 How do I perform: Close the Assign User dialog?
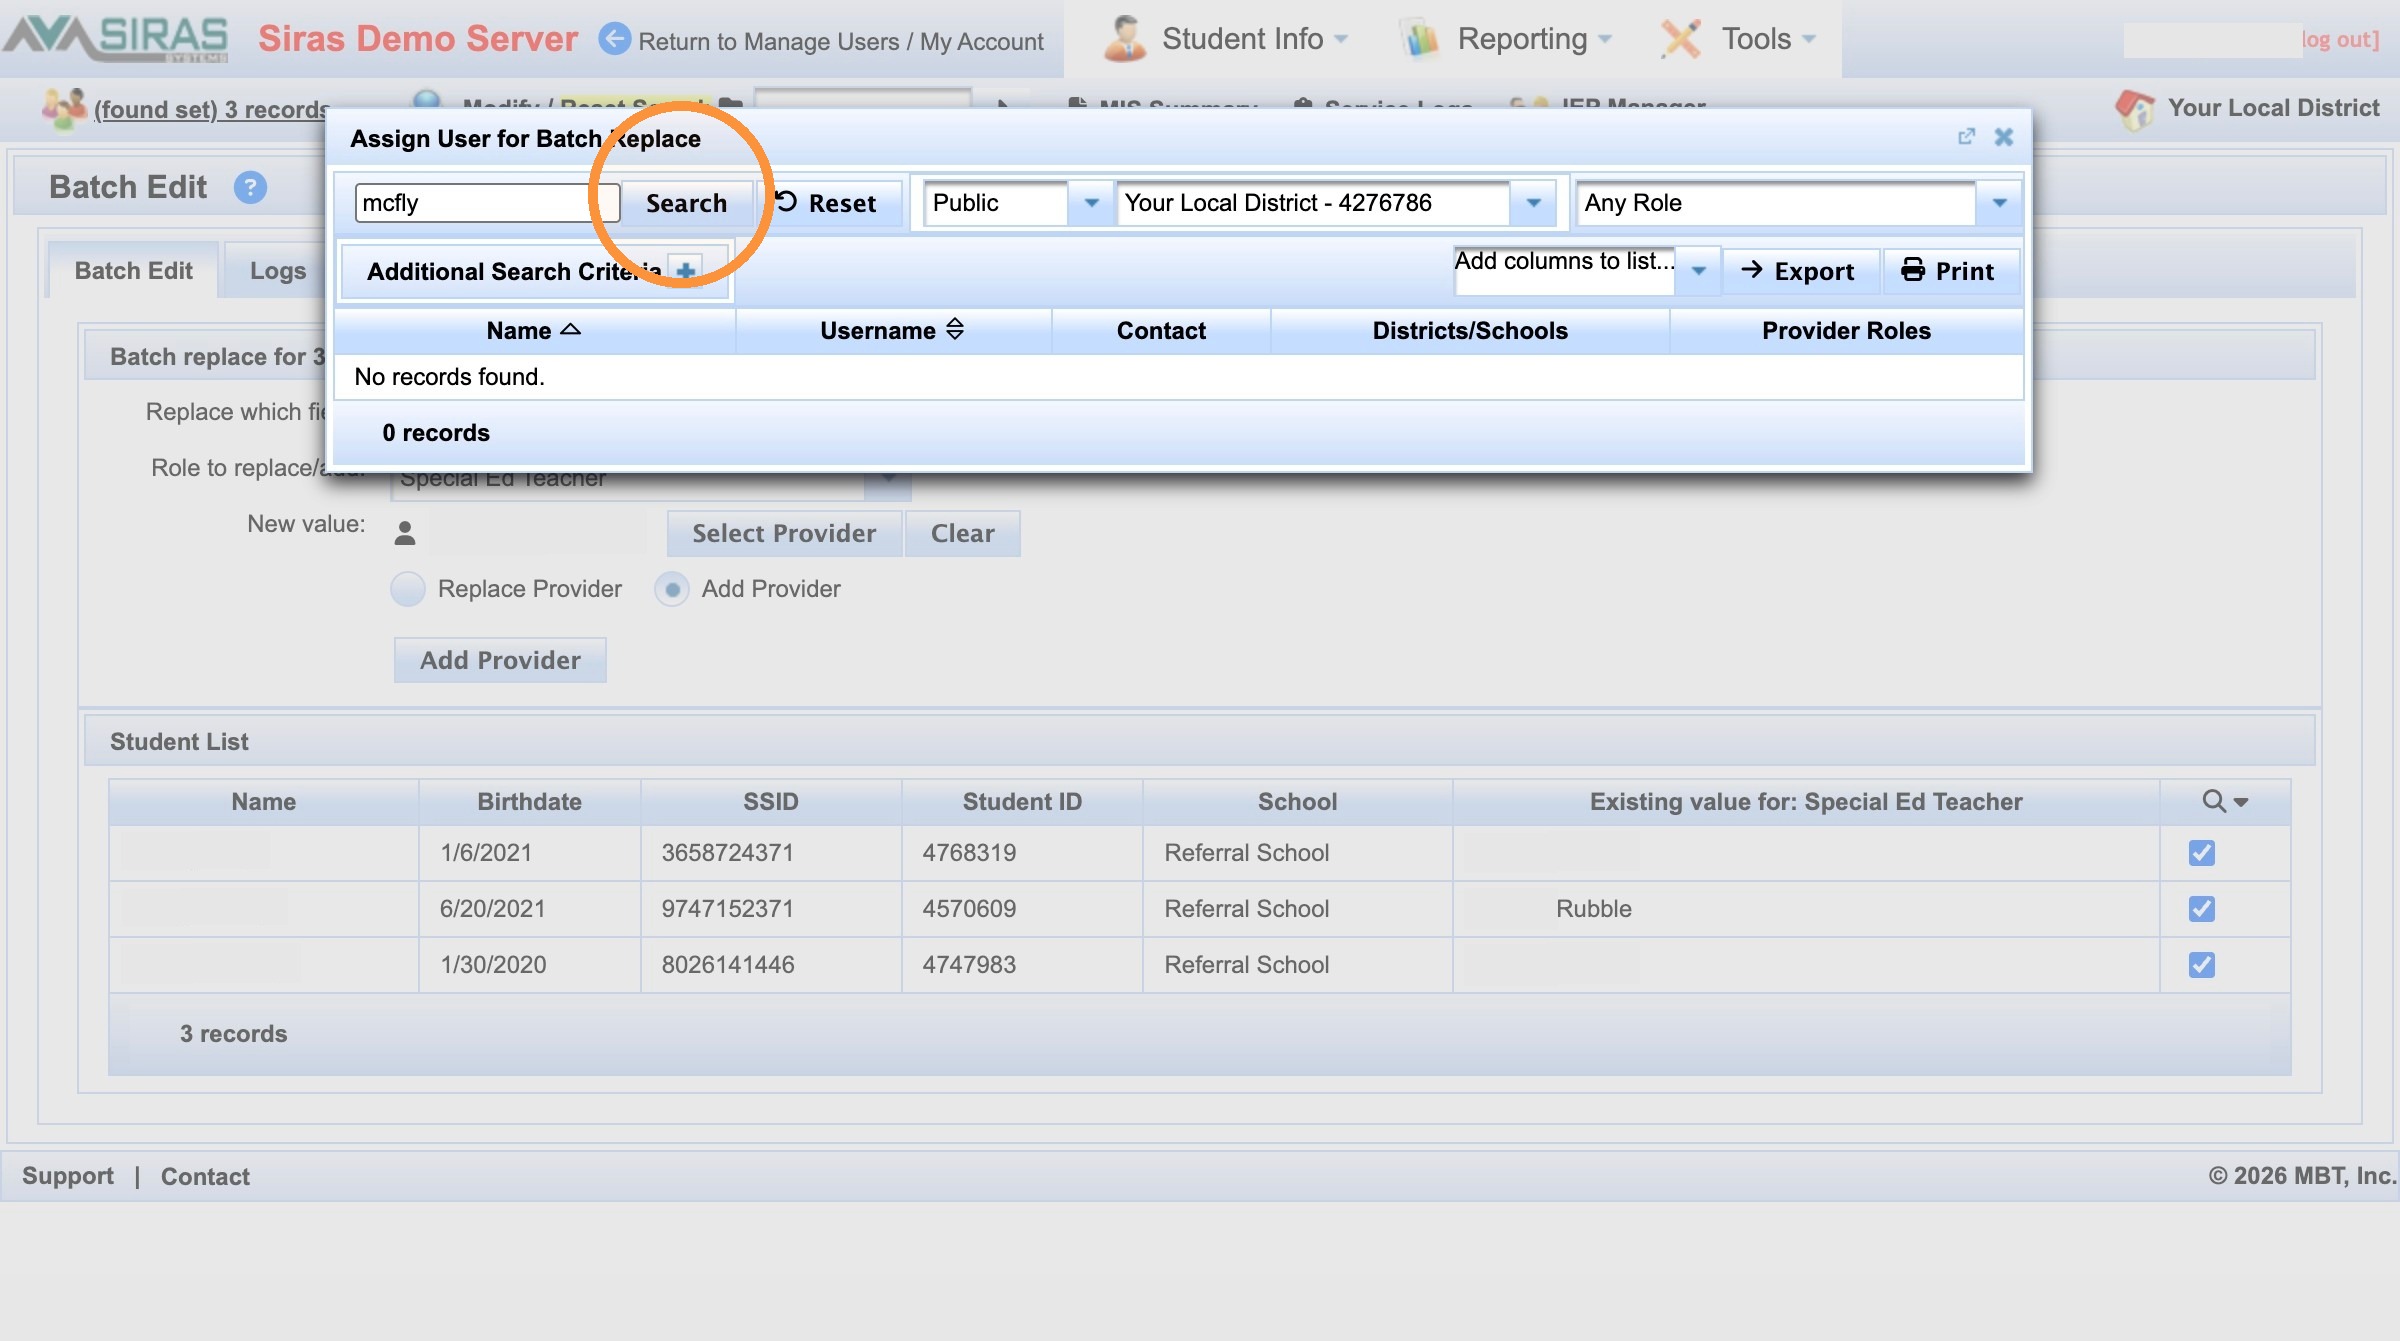click(2004, 137)
